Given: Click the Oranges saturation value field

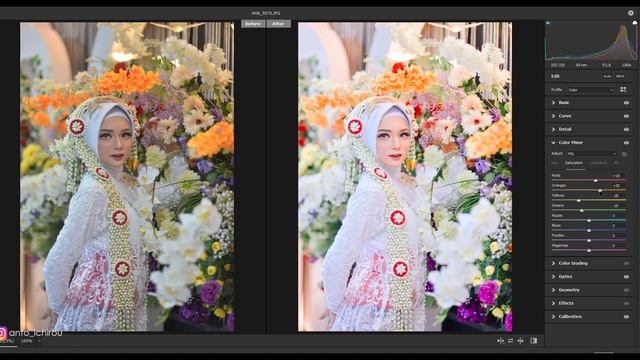Looking at the screenshot, I should click(617, 186).
